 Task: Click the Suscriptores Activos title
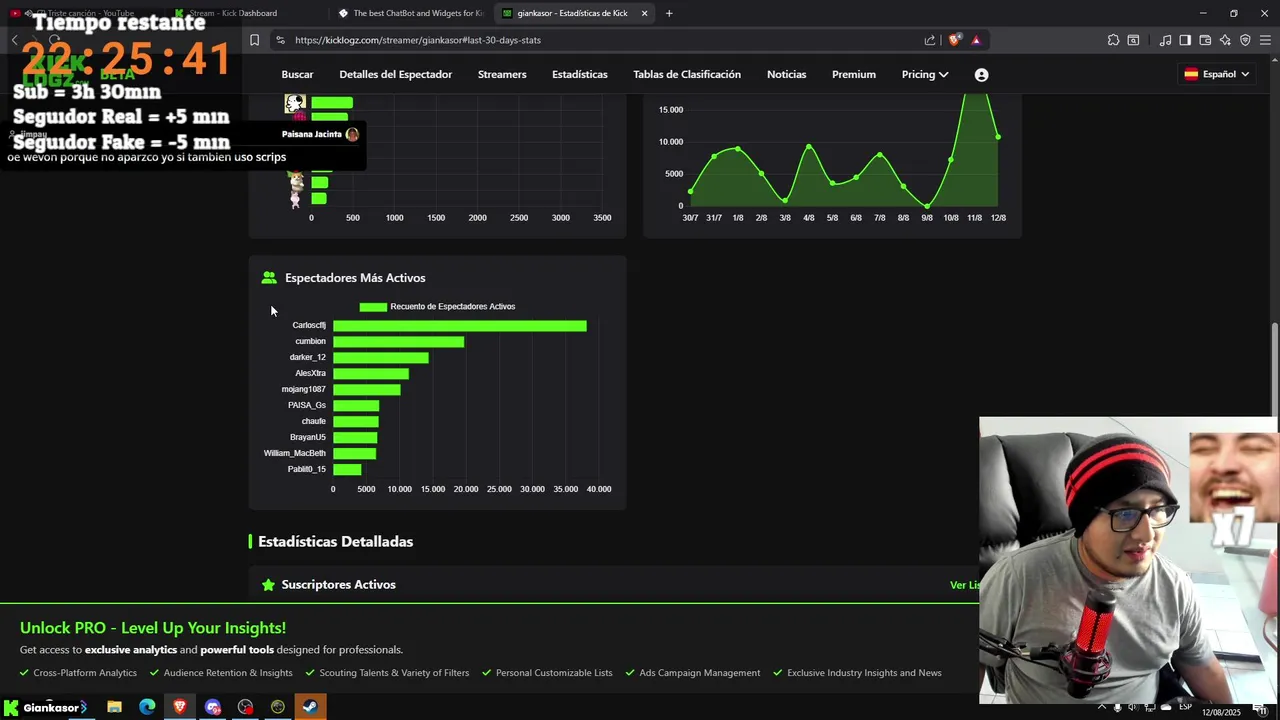(338, 585)
